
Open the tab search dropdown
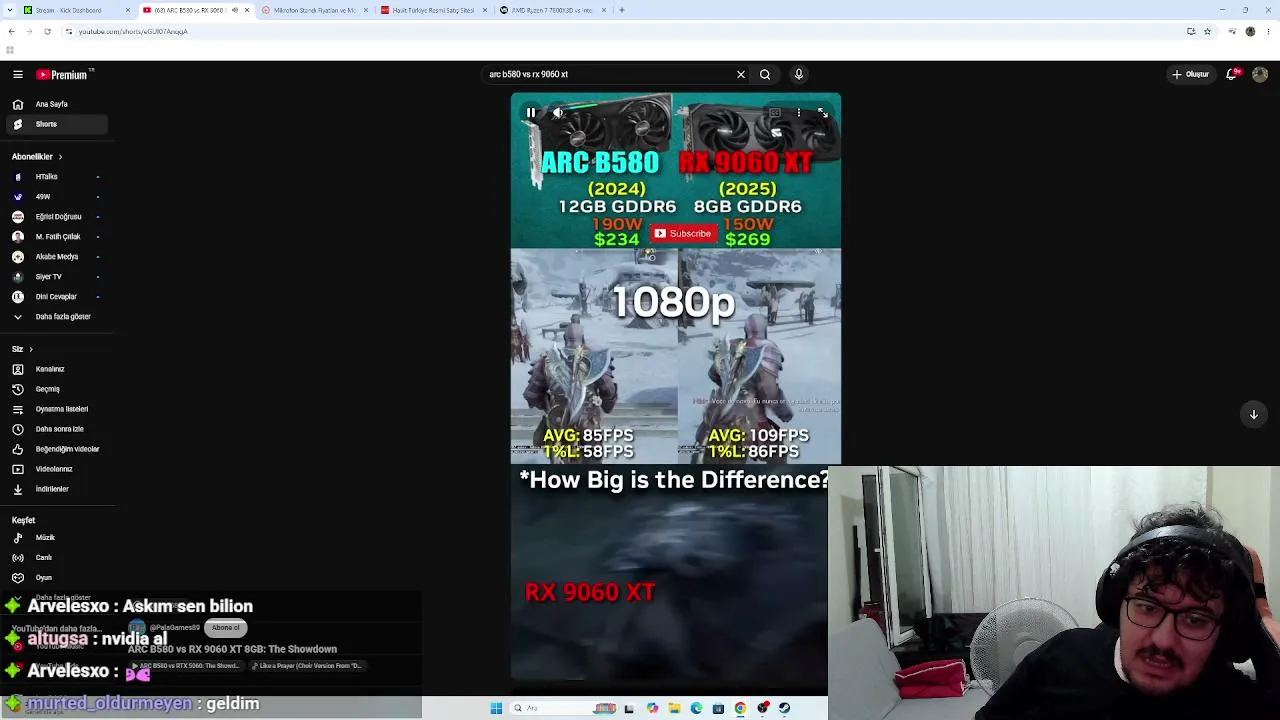[10, 10]
